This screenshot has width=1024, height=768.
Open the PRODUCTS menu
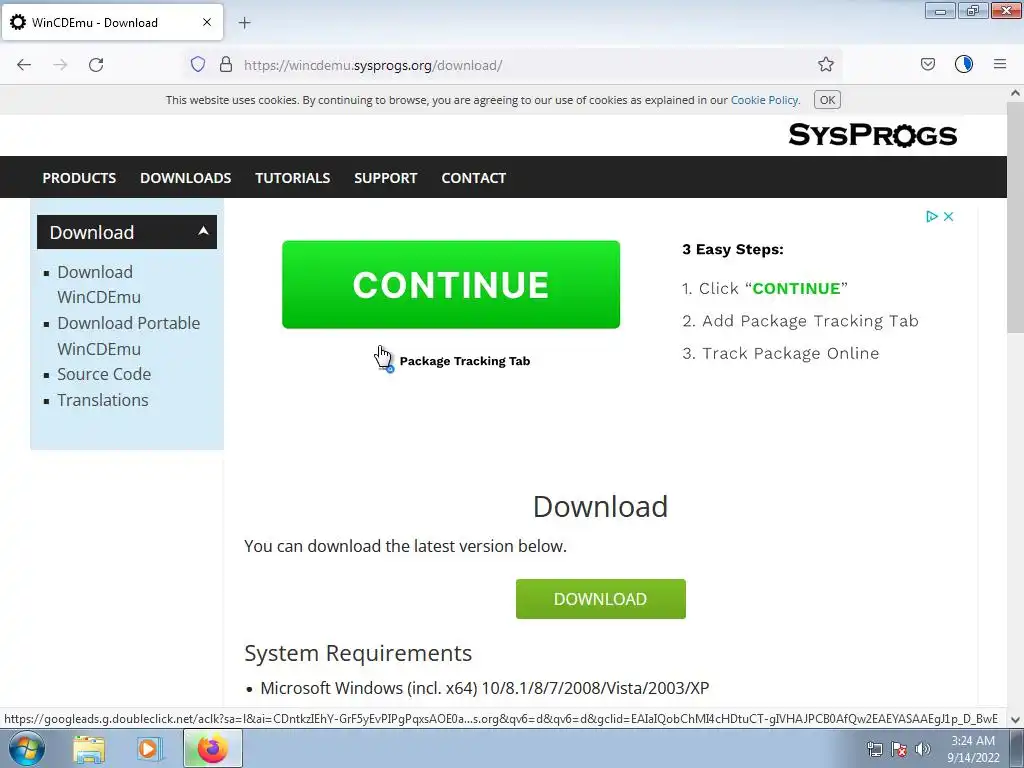(79, 178)
